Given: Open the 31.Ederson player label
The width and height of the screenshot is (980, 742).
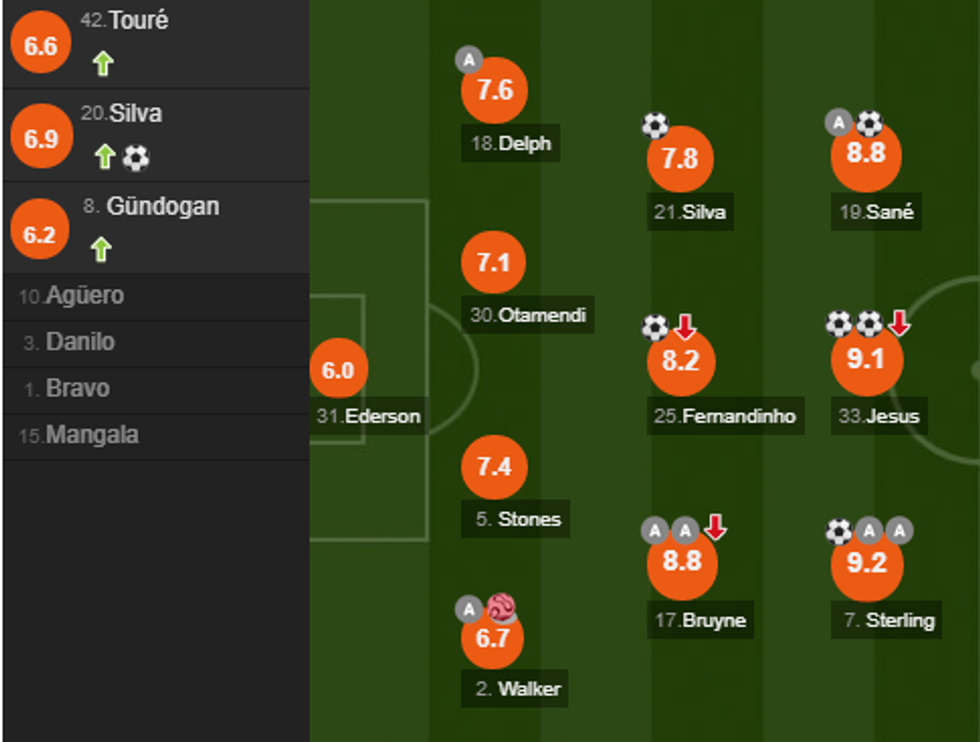Looking at the screenshot, I should click(369, 416).
